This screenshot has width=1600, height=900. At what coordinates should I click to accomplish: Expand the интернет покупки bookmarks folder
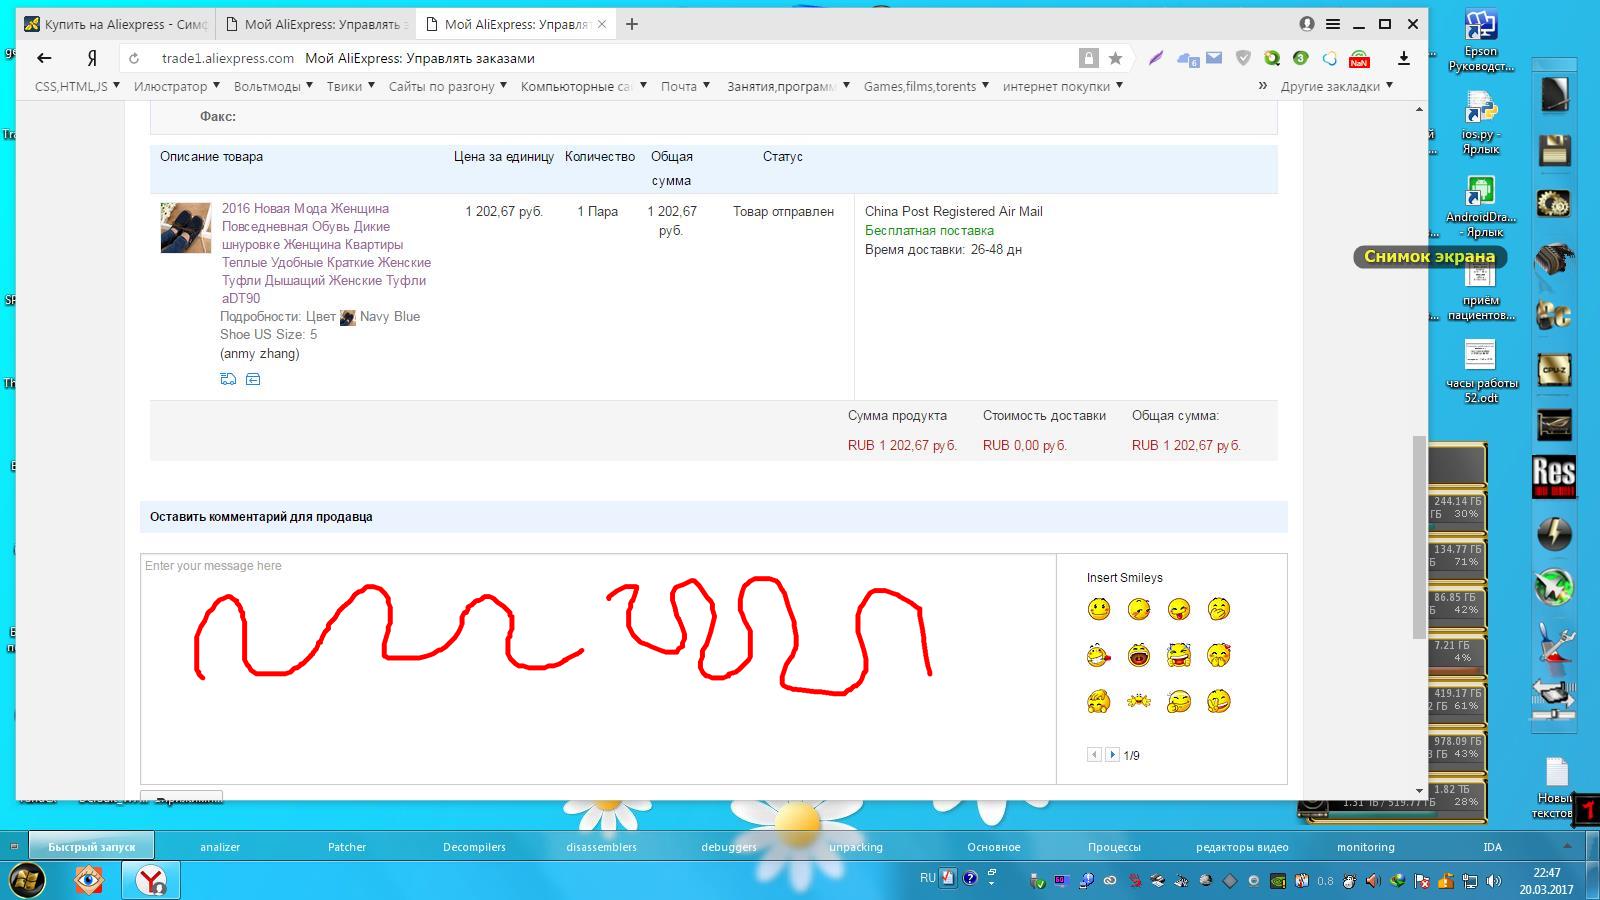click(1063, 86)
